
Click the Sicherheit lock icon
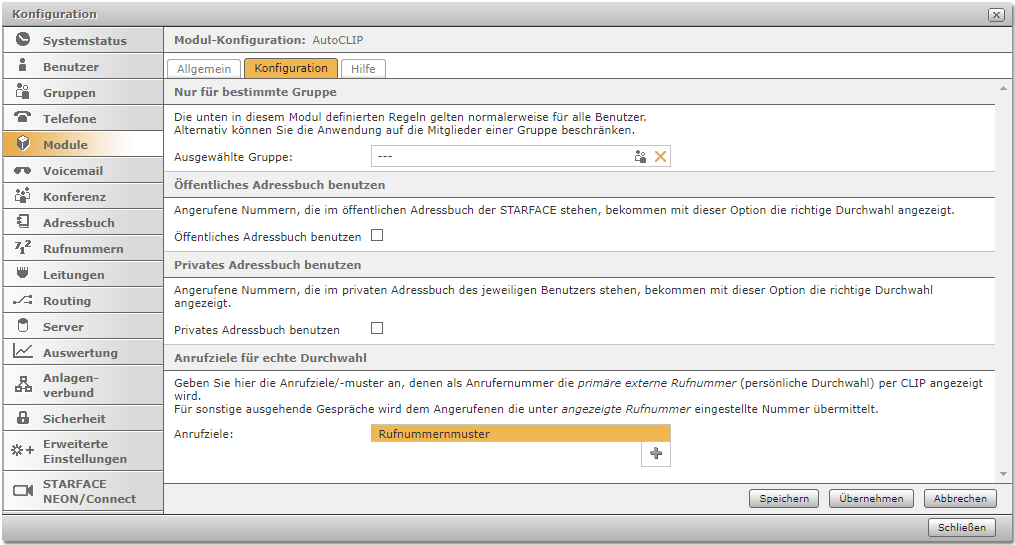point(23,418)
